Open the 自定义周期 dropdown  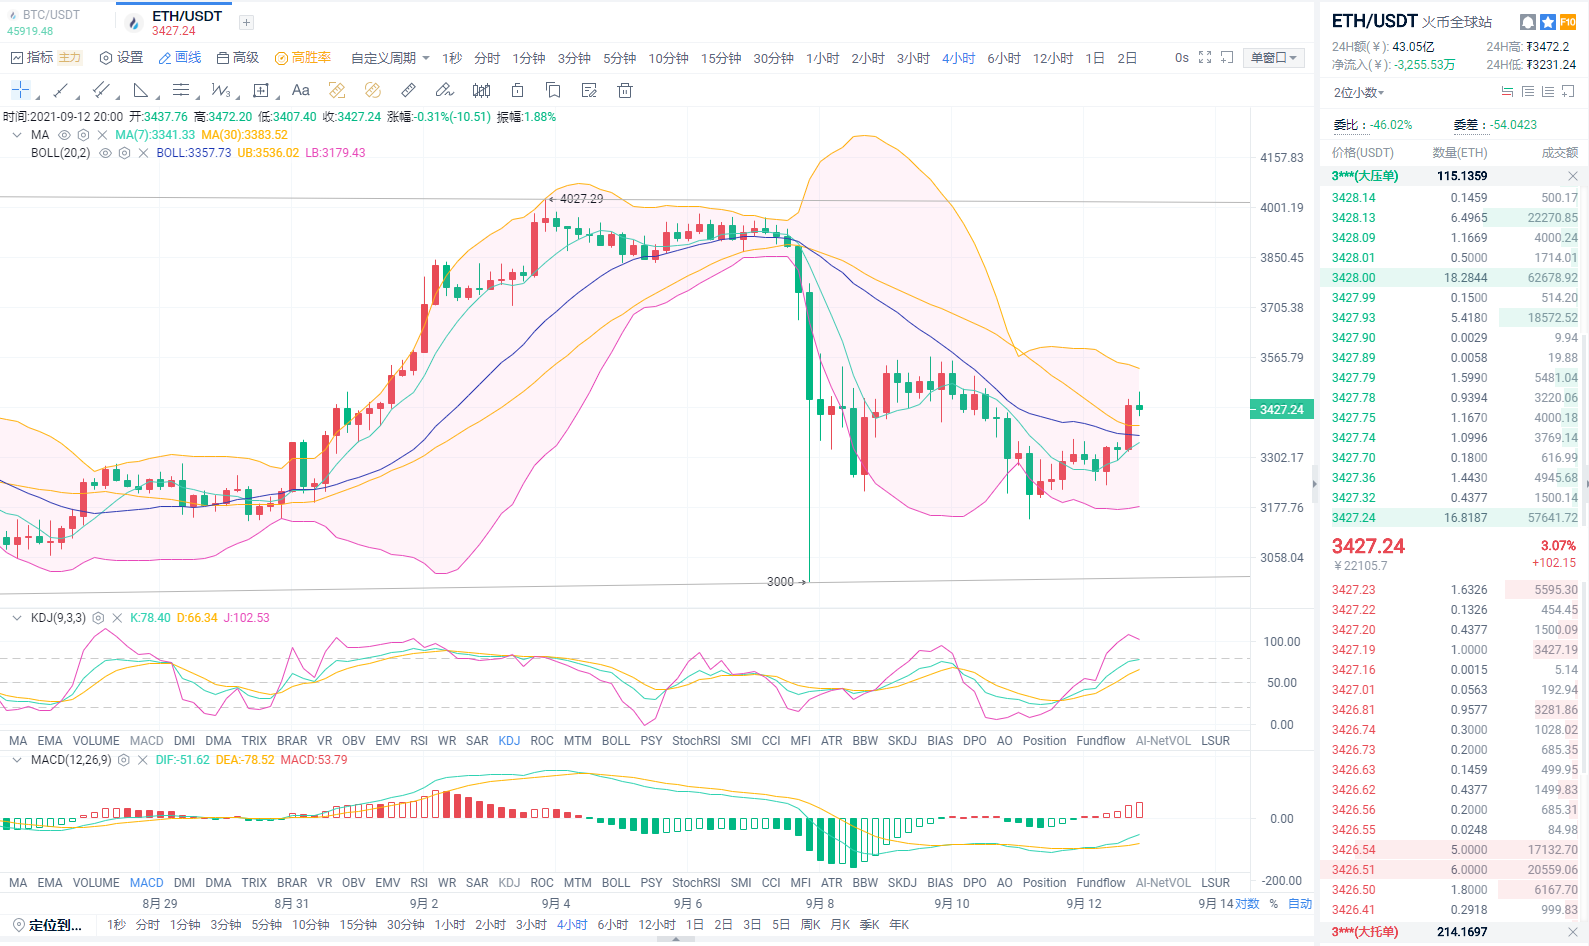coord(390,58)
